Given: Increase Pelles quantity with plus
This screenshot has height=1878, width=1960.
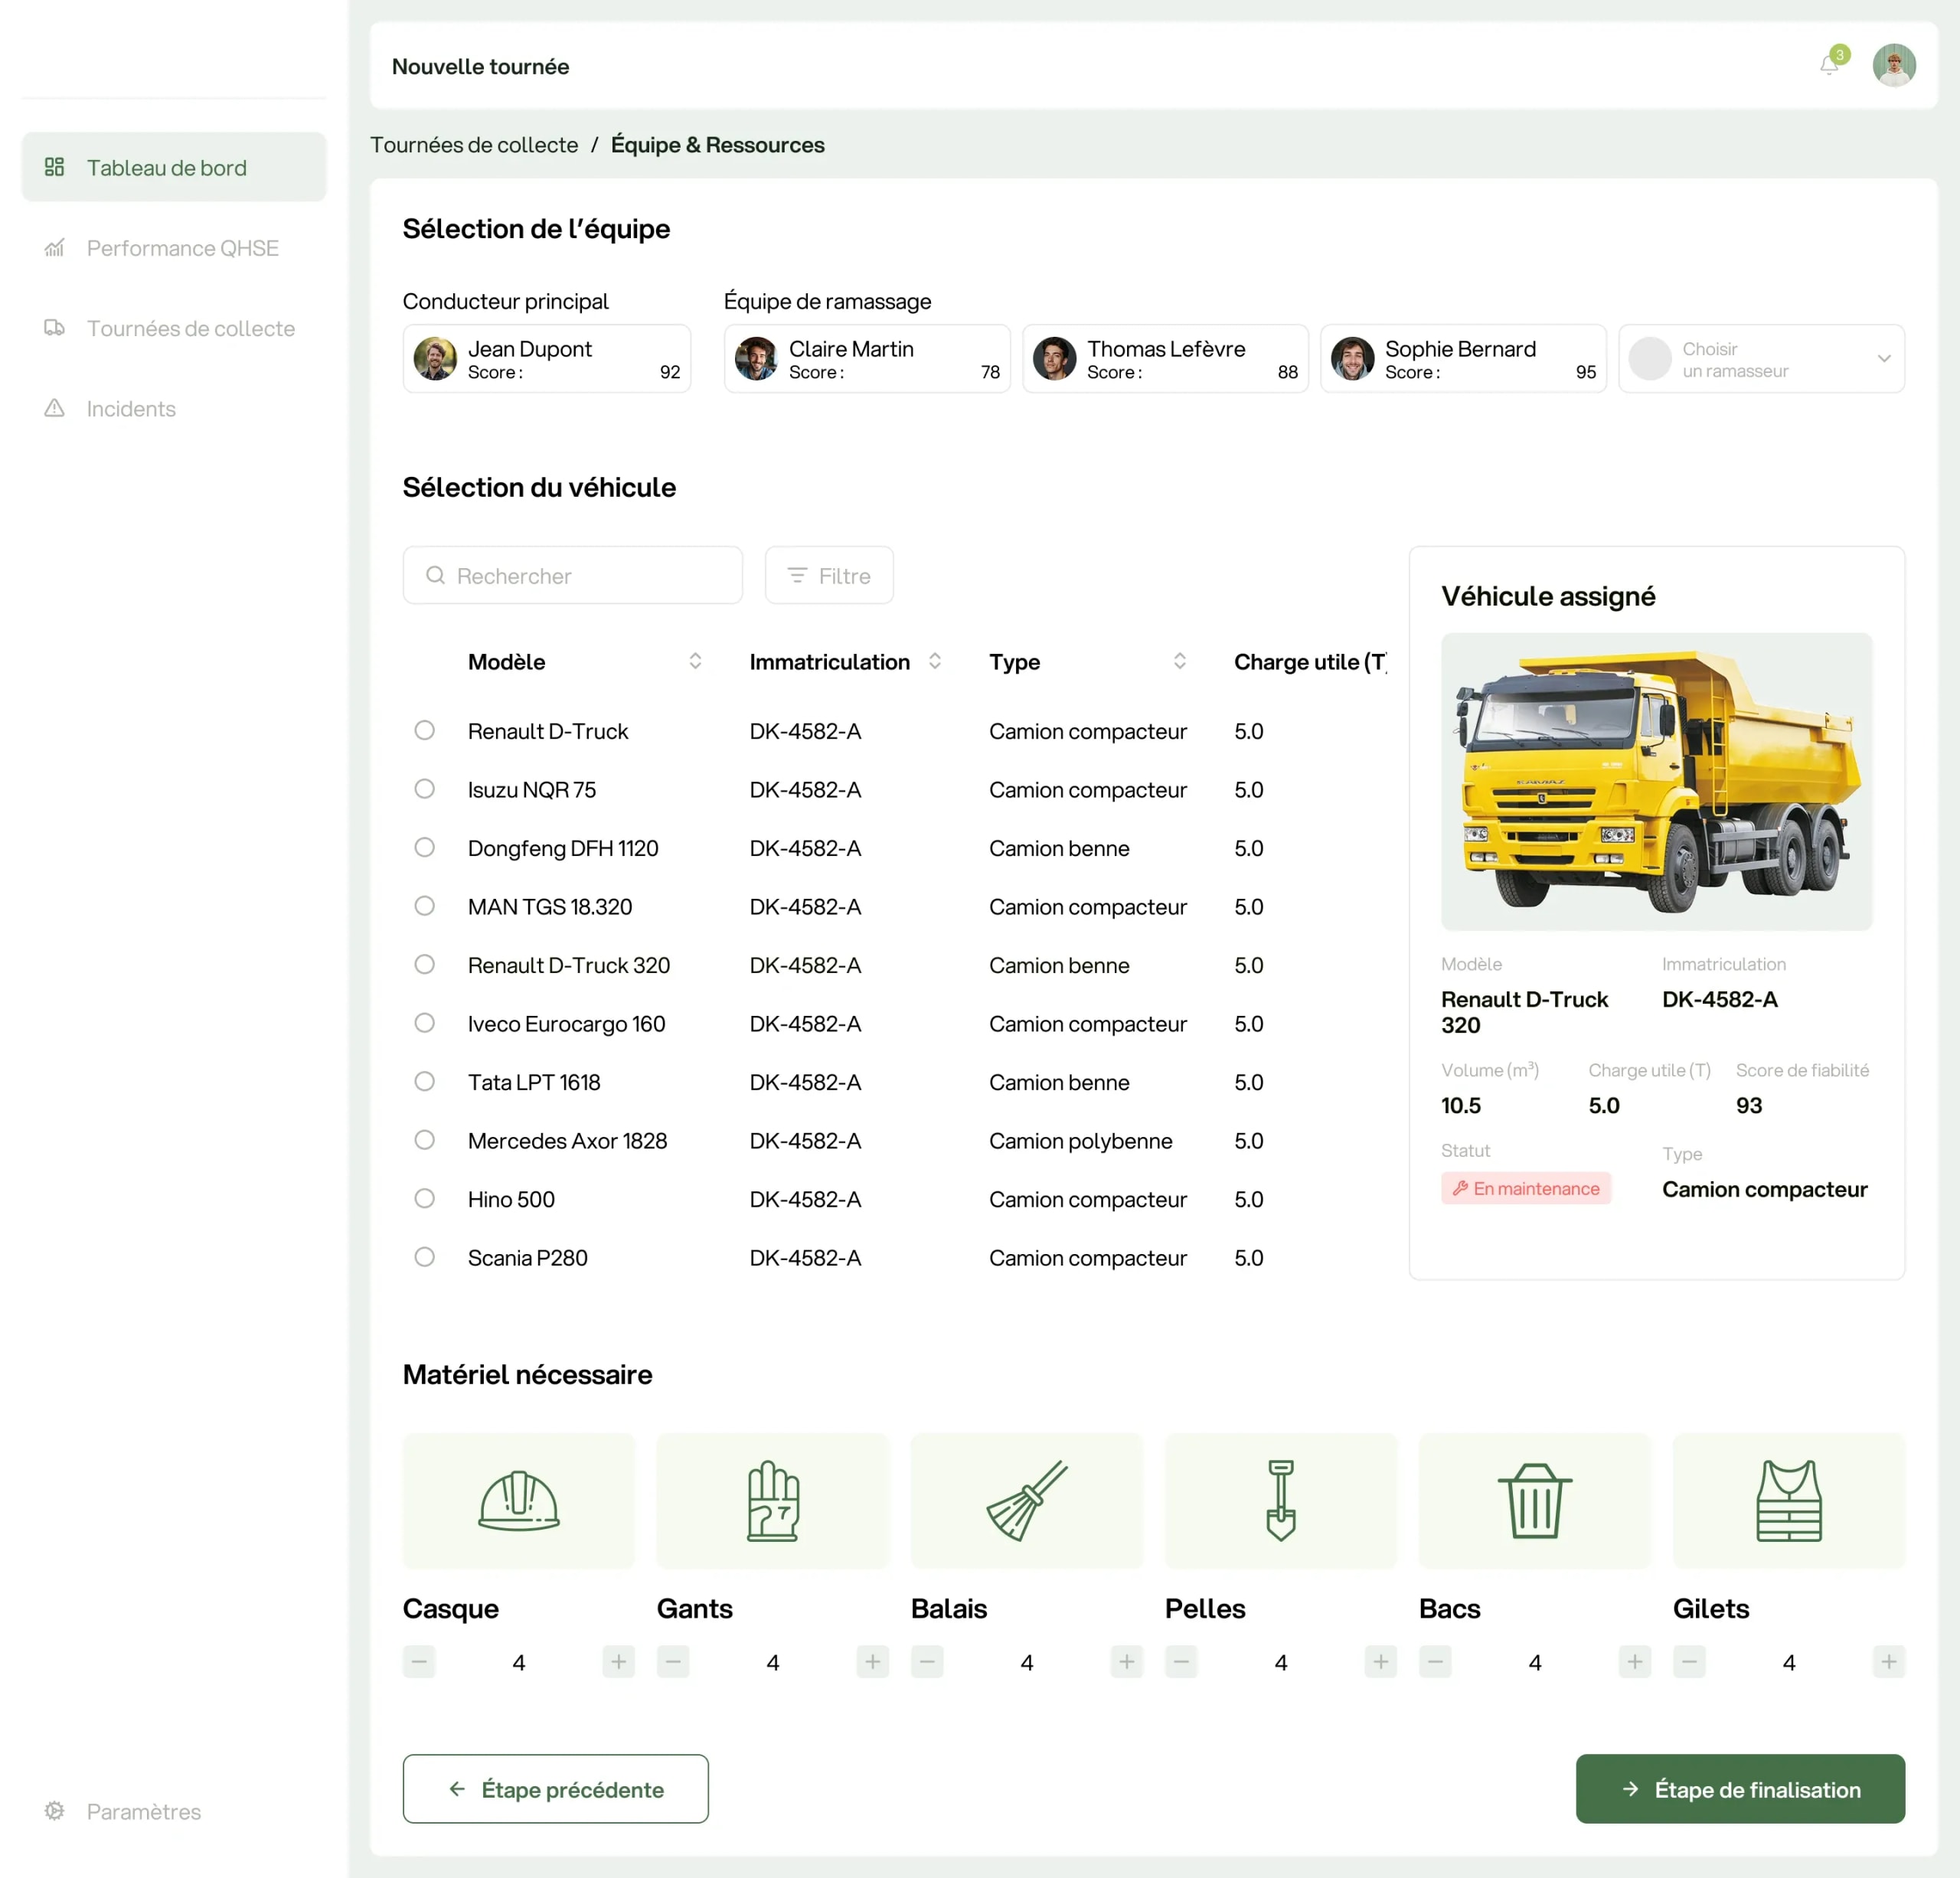Looking at the screenshot, I should [1380, 1661].
